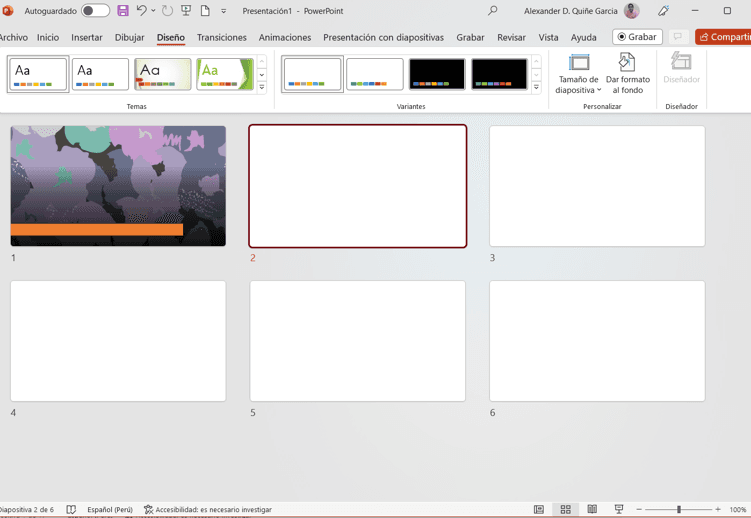Open the comments icon button
Screen dimensions: 751x518
678,37
